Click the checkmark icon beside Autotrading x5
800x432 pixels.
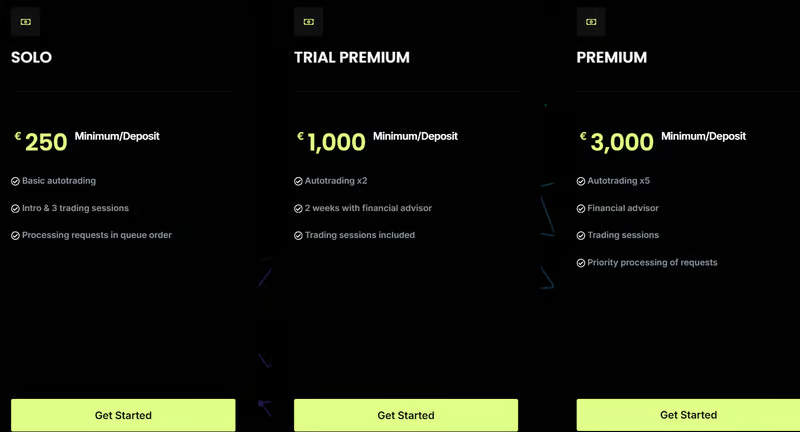pyautogui.click(x=581, y=181)
